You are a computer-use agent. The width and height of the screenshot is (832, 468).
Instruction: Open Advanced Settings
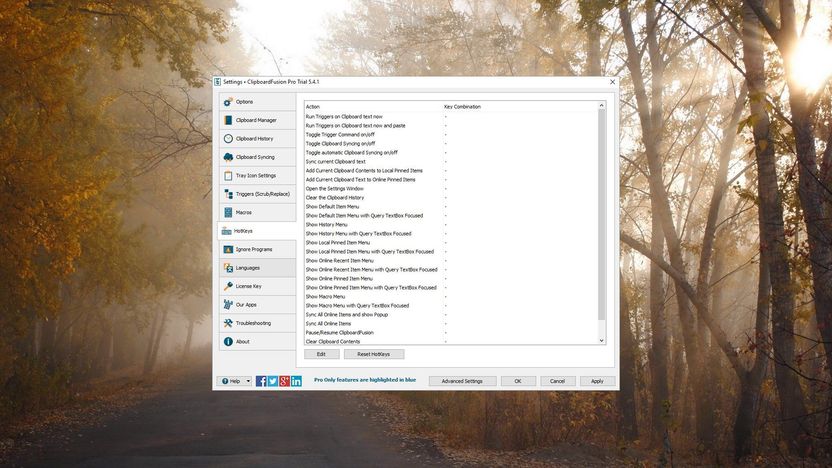(462, 381)
